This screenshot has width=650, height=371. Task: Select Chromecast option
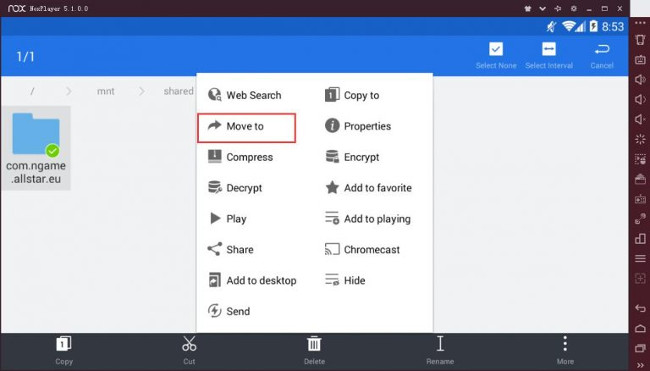362,250
